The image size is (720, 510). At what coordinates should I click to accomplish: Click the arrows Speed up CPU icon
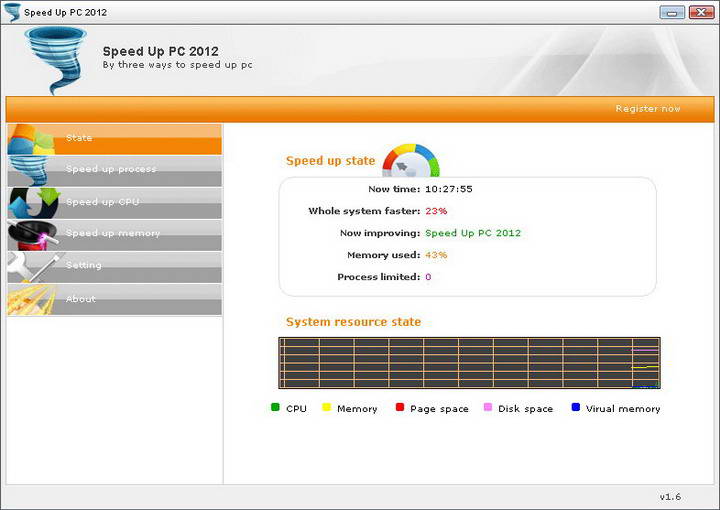pyautogui.click(x=33, y=203)
